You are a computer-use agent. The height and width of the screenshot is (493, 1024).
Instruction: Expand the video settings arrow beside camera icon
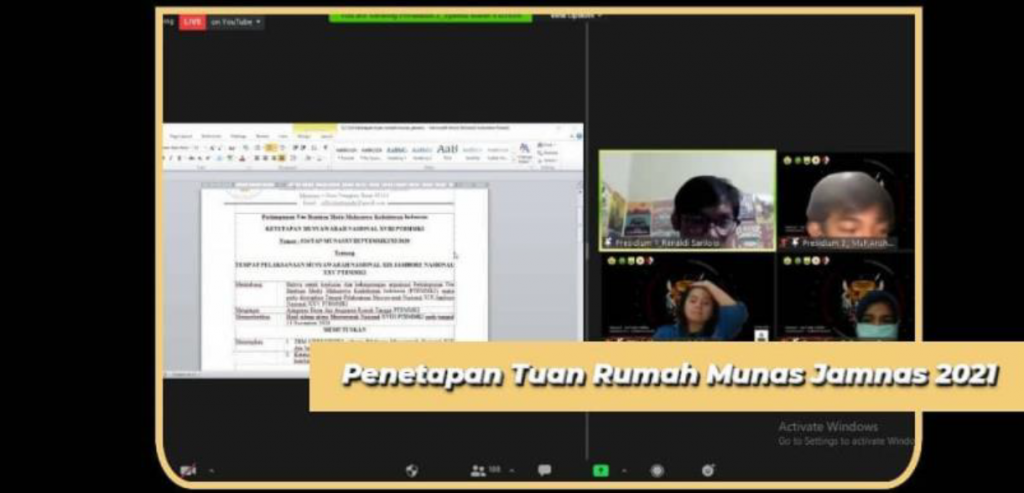coord(210,470)
